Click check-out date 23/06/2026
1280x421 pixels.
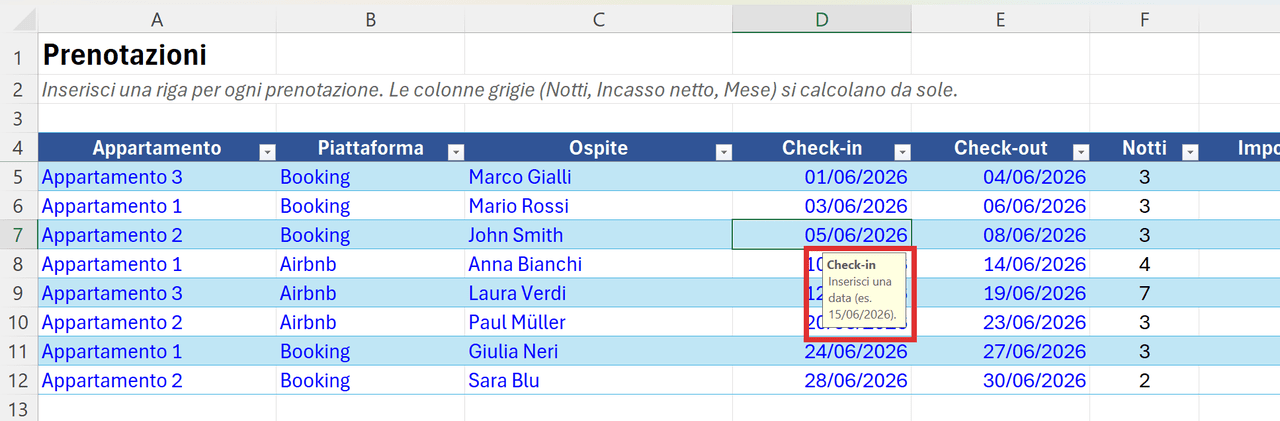(x=1000, y=322)
